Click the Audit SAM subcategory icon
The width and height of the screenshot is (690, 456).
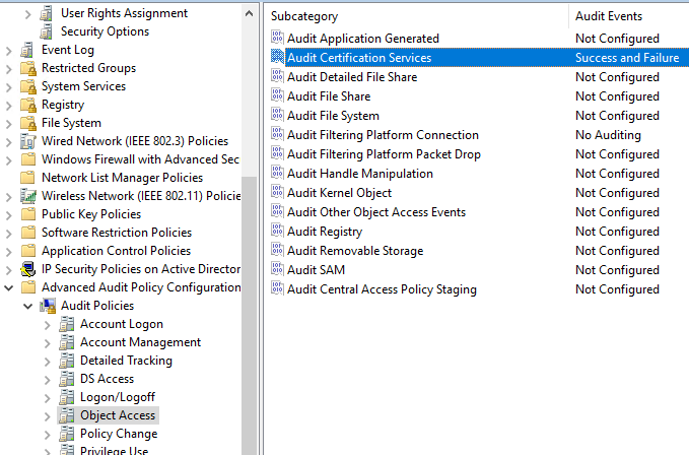[277, 270]
